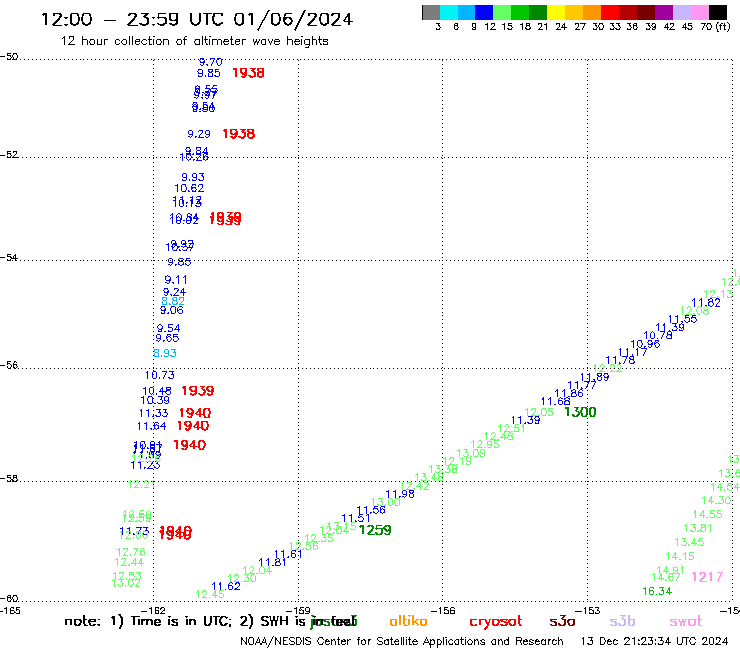Click the -58 latitude axis label
740x650 pixels.
pos(9,479)
